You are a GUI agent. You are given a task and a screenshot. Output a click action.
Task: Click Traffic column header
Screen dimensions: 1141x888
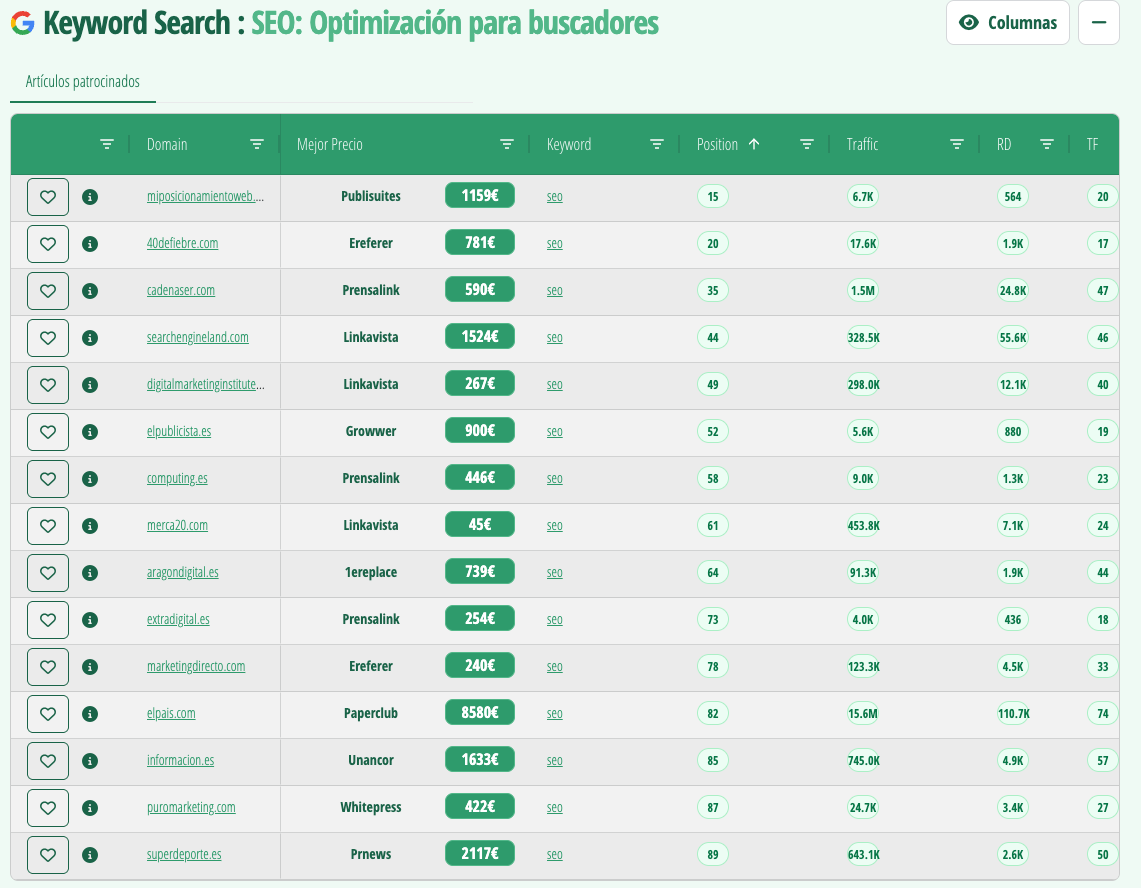pos(862,144)
